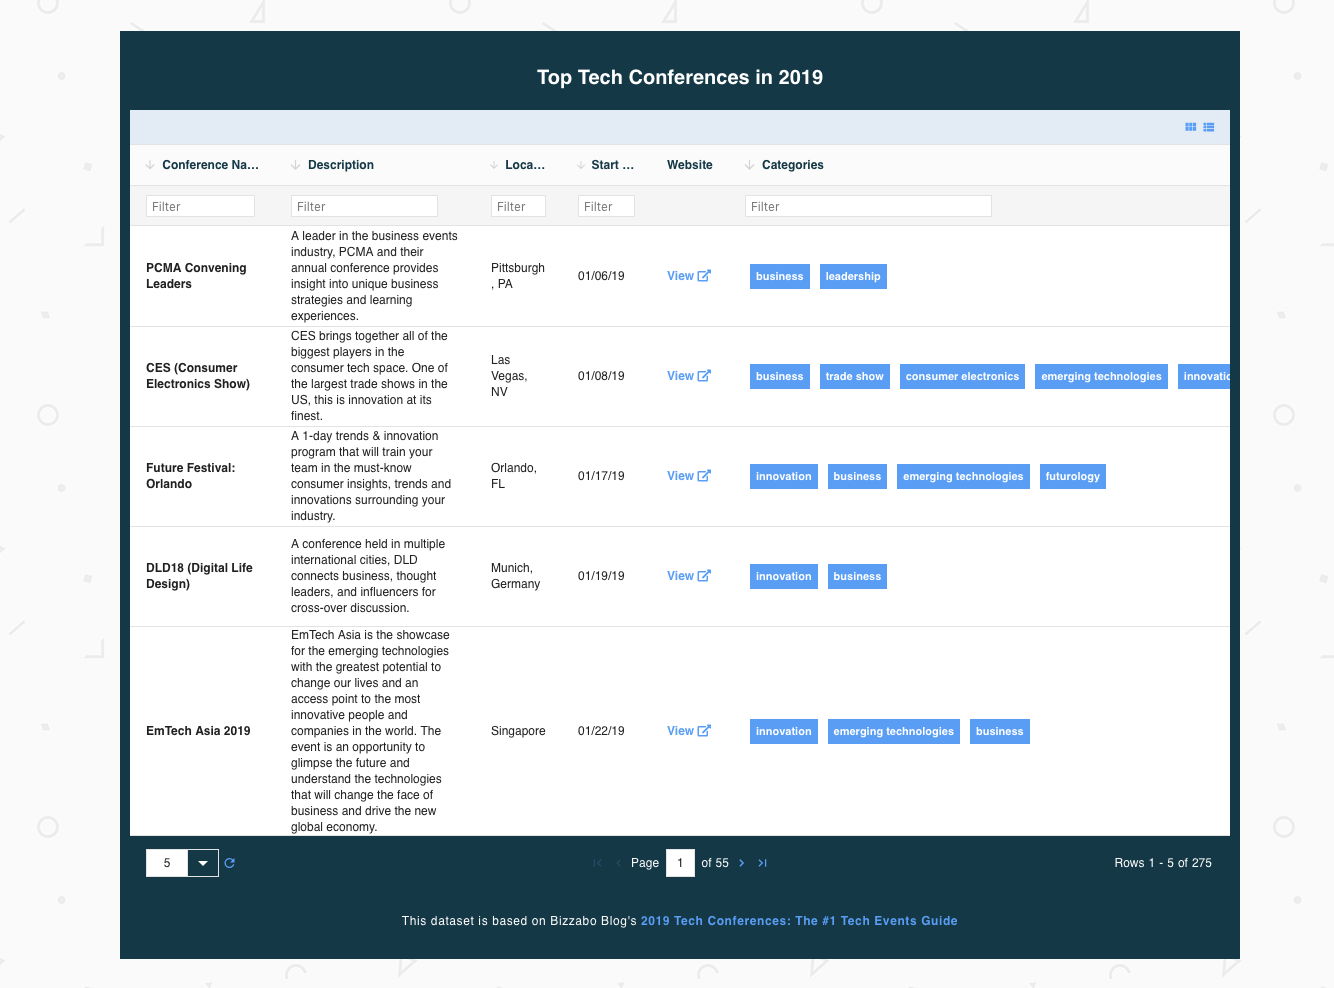This screenshot has width=1334, height=988.
Task: Click emerging technologies tag in EmTech Asia row
Action: (894, 731)
